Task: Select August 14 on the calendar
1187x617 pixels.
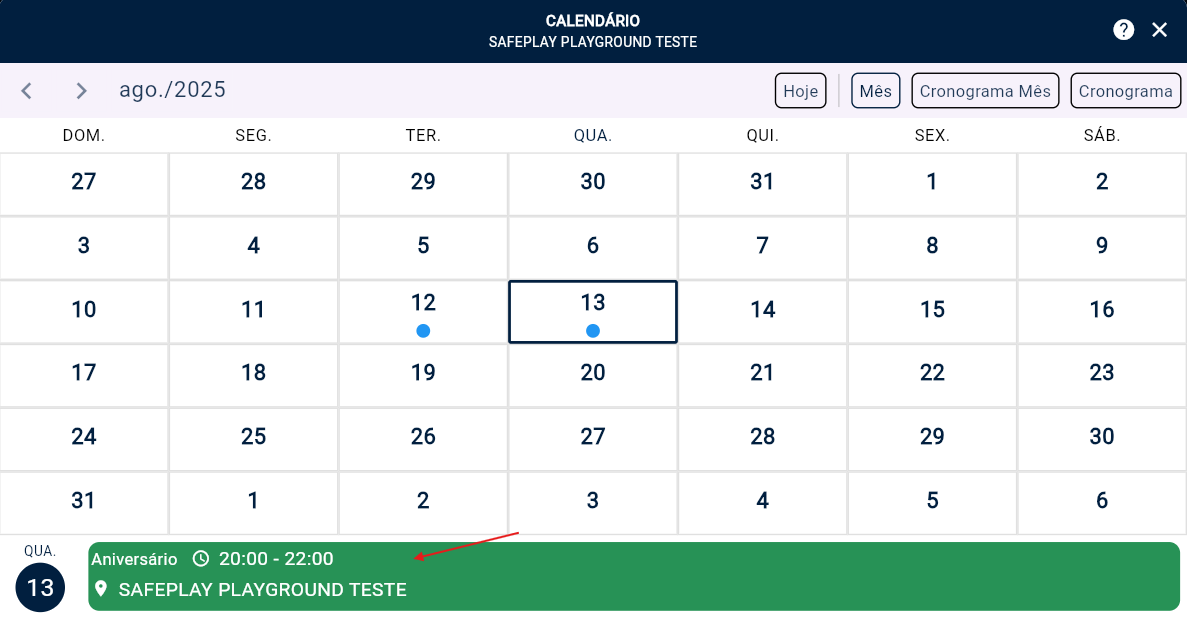Action: tap(763, 310)
